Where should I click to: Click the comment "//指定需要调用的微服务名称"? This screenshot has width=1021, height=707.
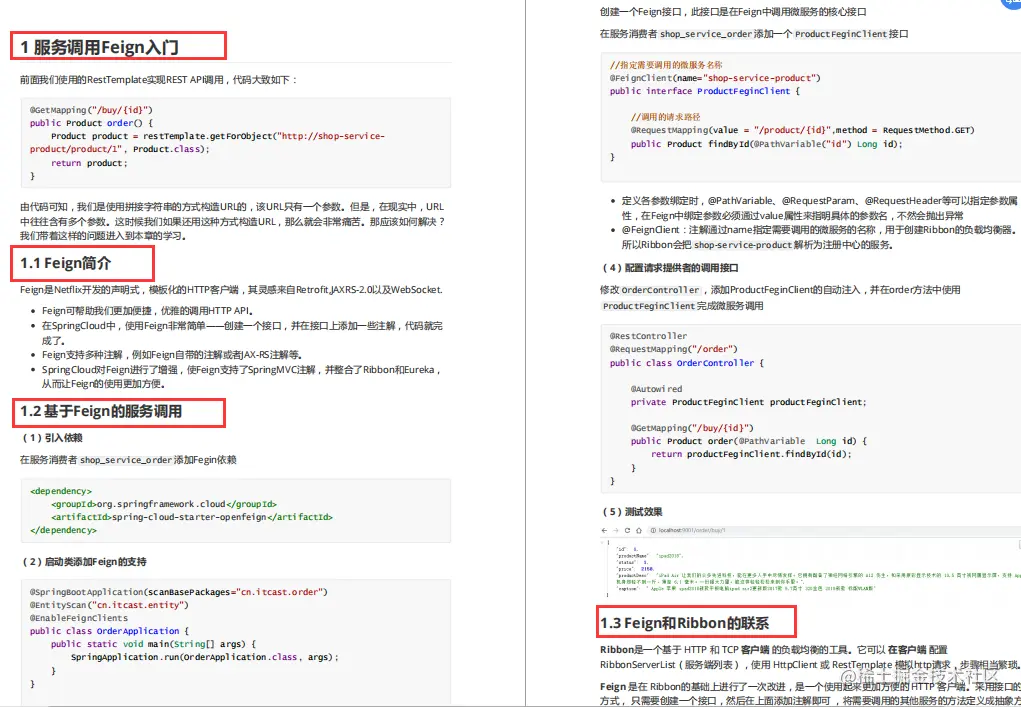pos(665,65)
